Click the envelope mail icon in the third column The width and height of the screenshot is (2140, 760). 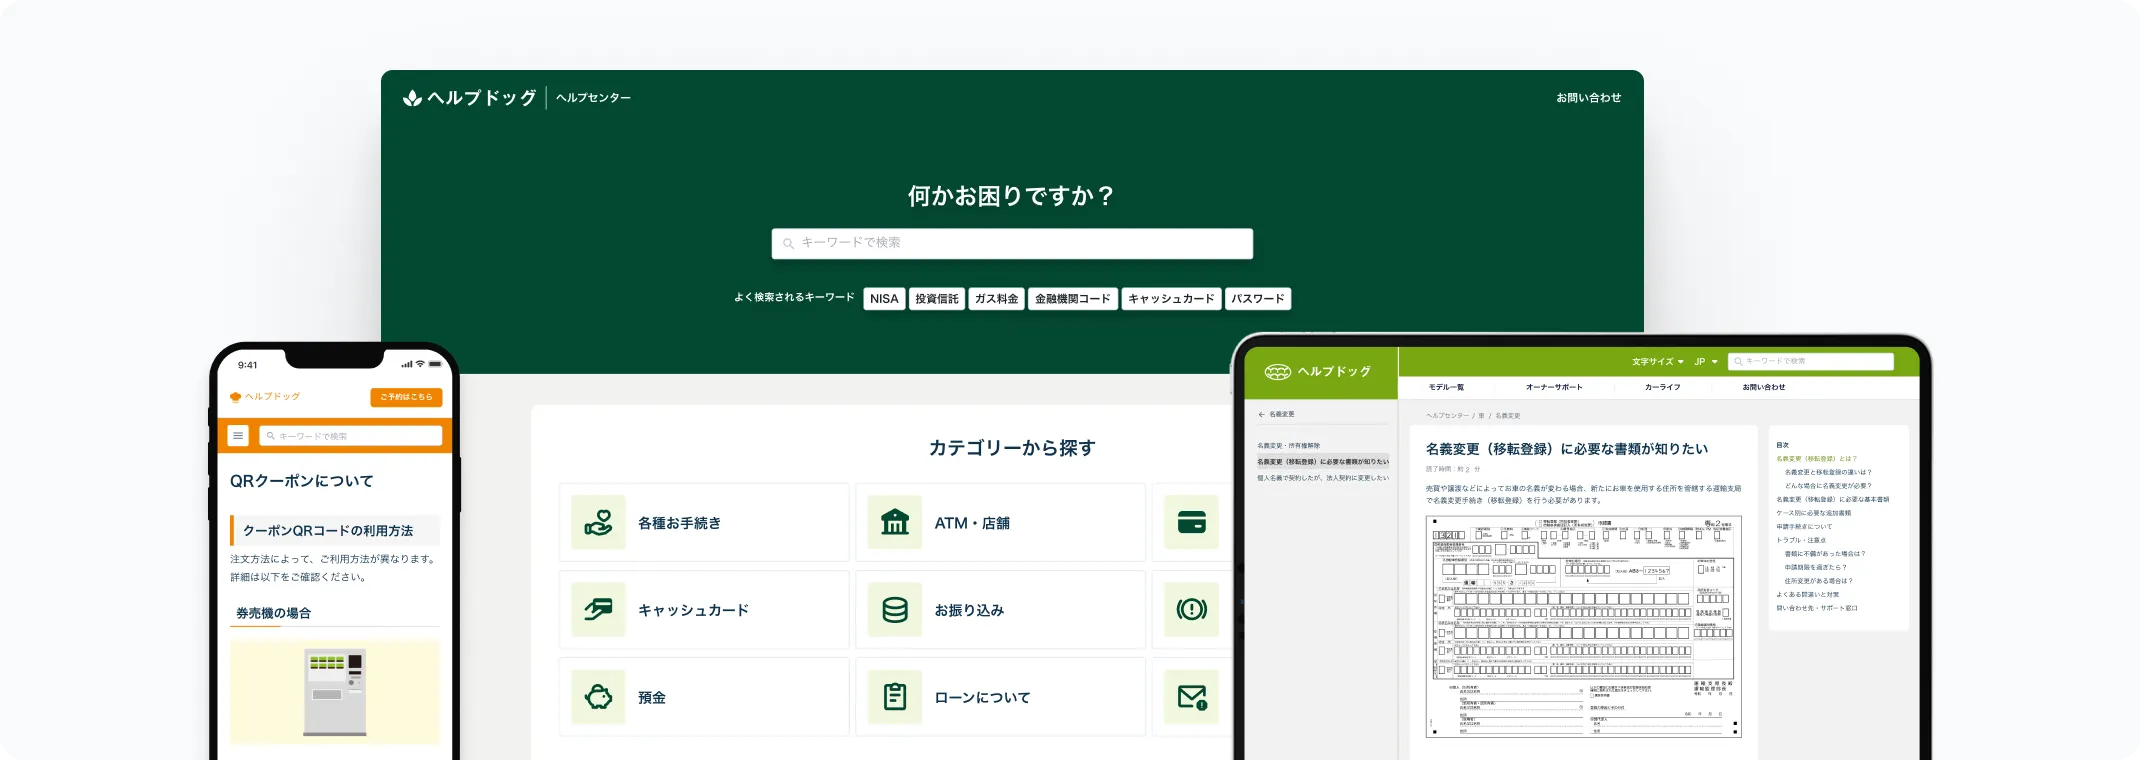click(1191, 696)
